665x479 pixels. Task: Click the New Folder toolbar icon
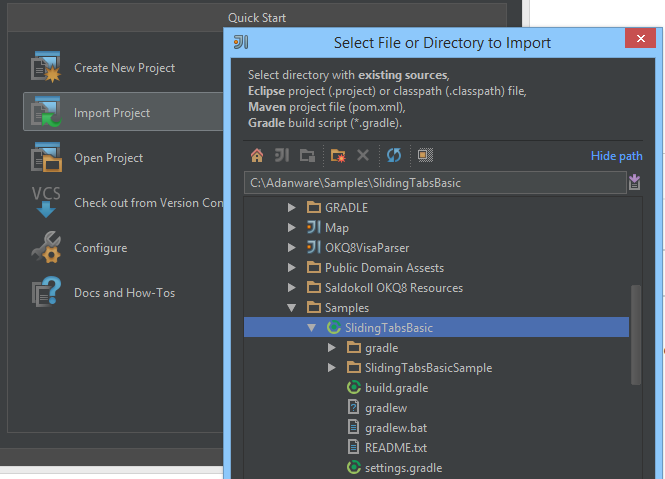pyautogui.click(x=337, y=156)
